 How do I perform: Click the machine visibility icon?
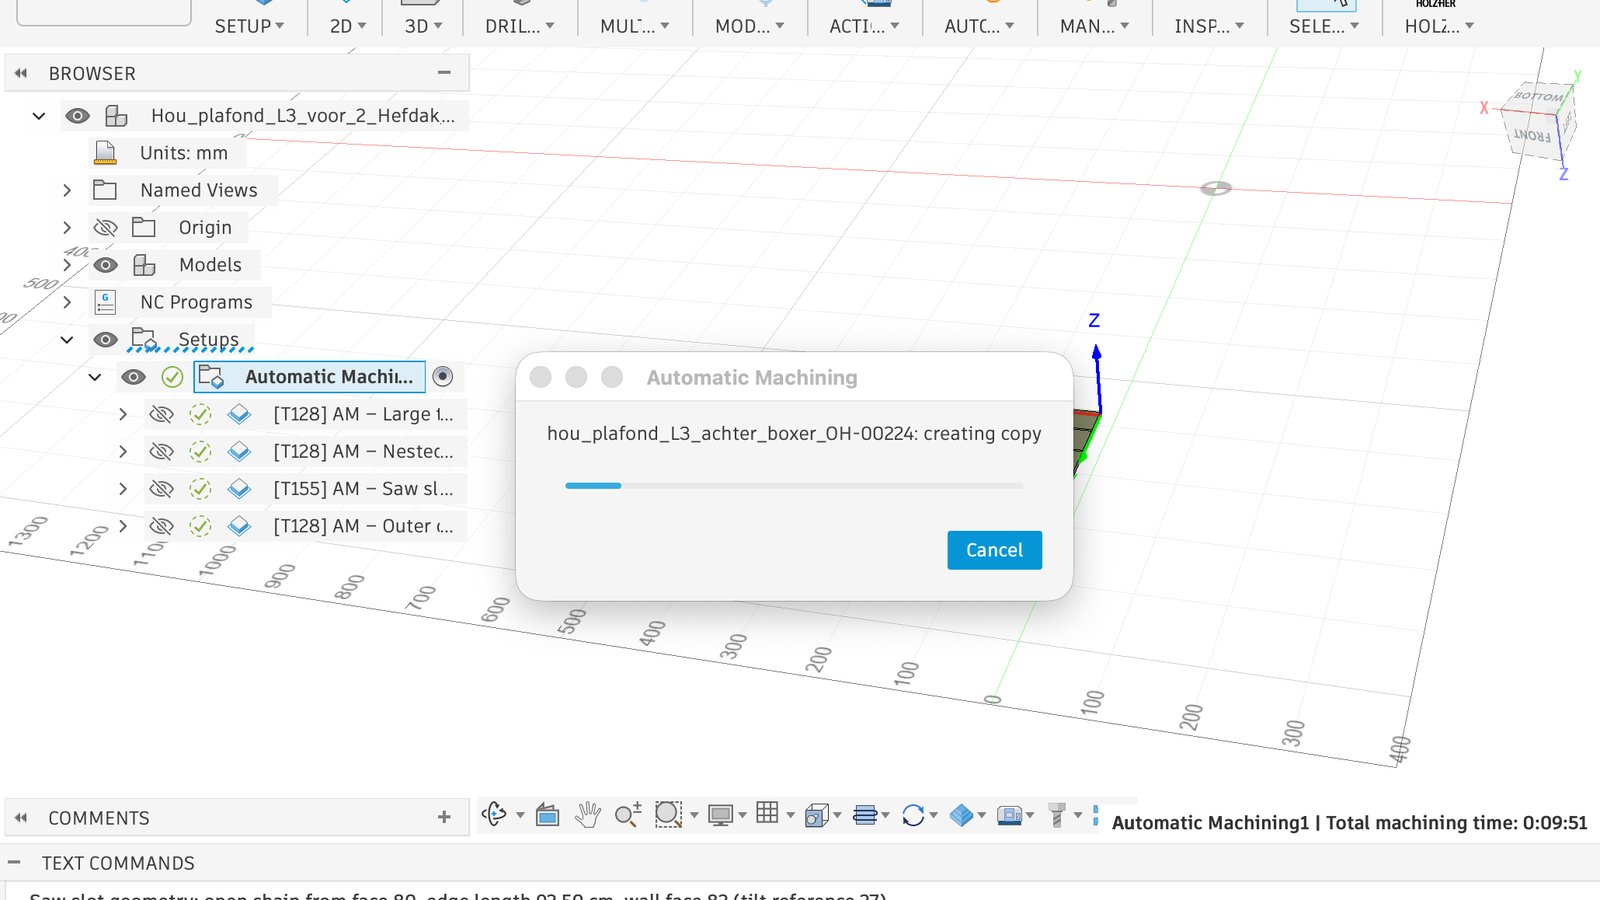1010,815
